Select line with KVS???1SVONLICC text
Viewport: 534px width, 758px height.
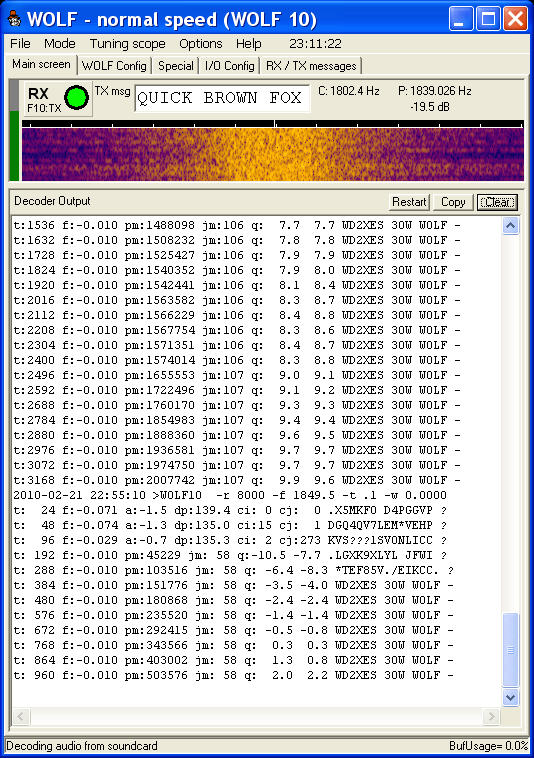[230, 540]
